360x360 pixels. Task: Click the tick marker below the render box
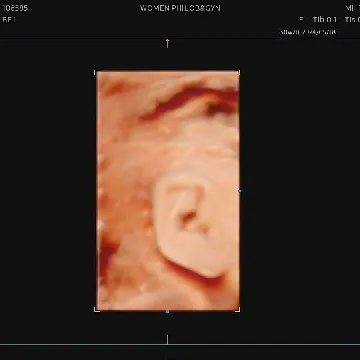pos(167,339)
